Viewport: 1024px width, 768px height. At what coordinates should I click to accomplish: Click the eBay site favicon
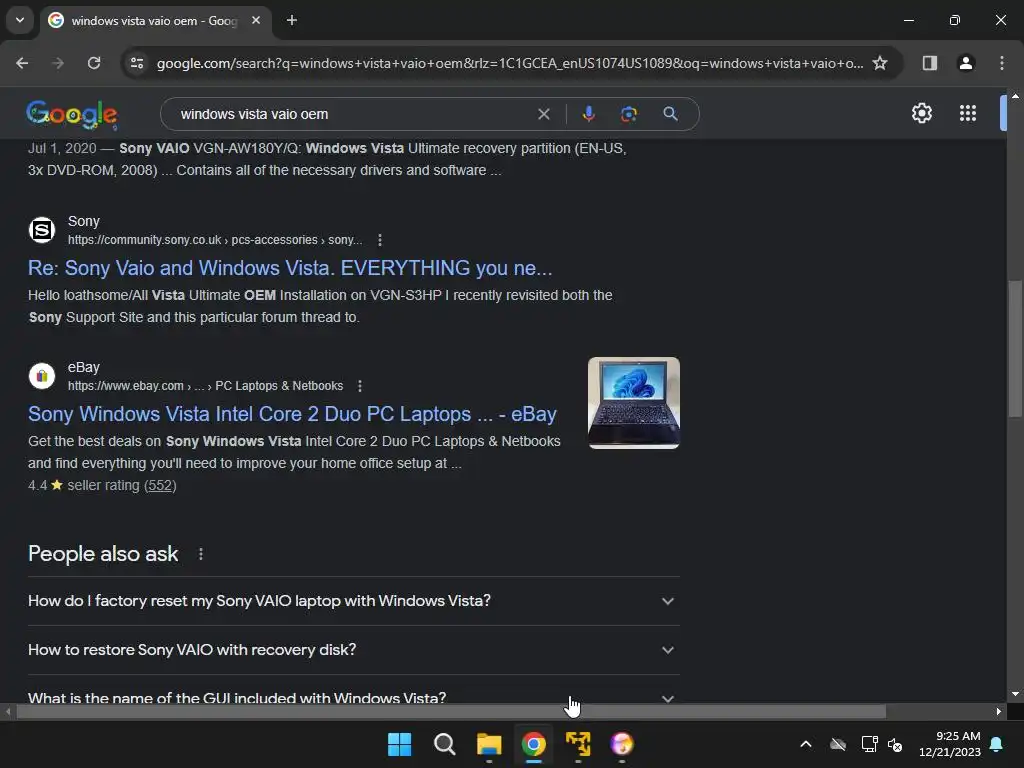pyautogui.click(x=42, y=376)
